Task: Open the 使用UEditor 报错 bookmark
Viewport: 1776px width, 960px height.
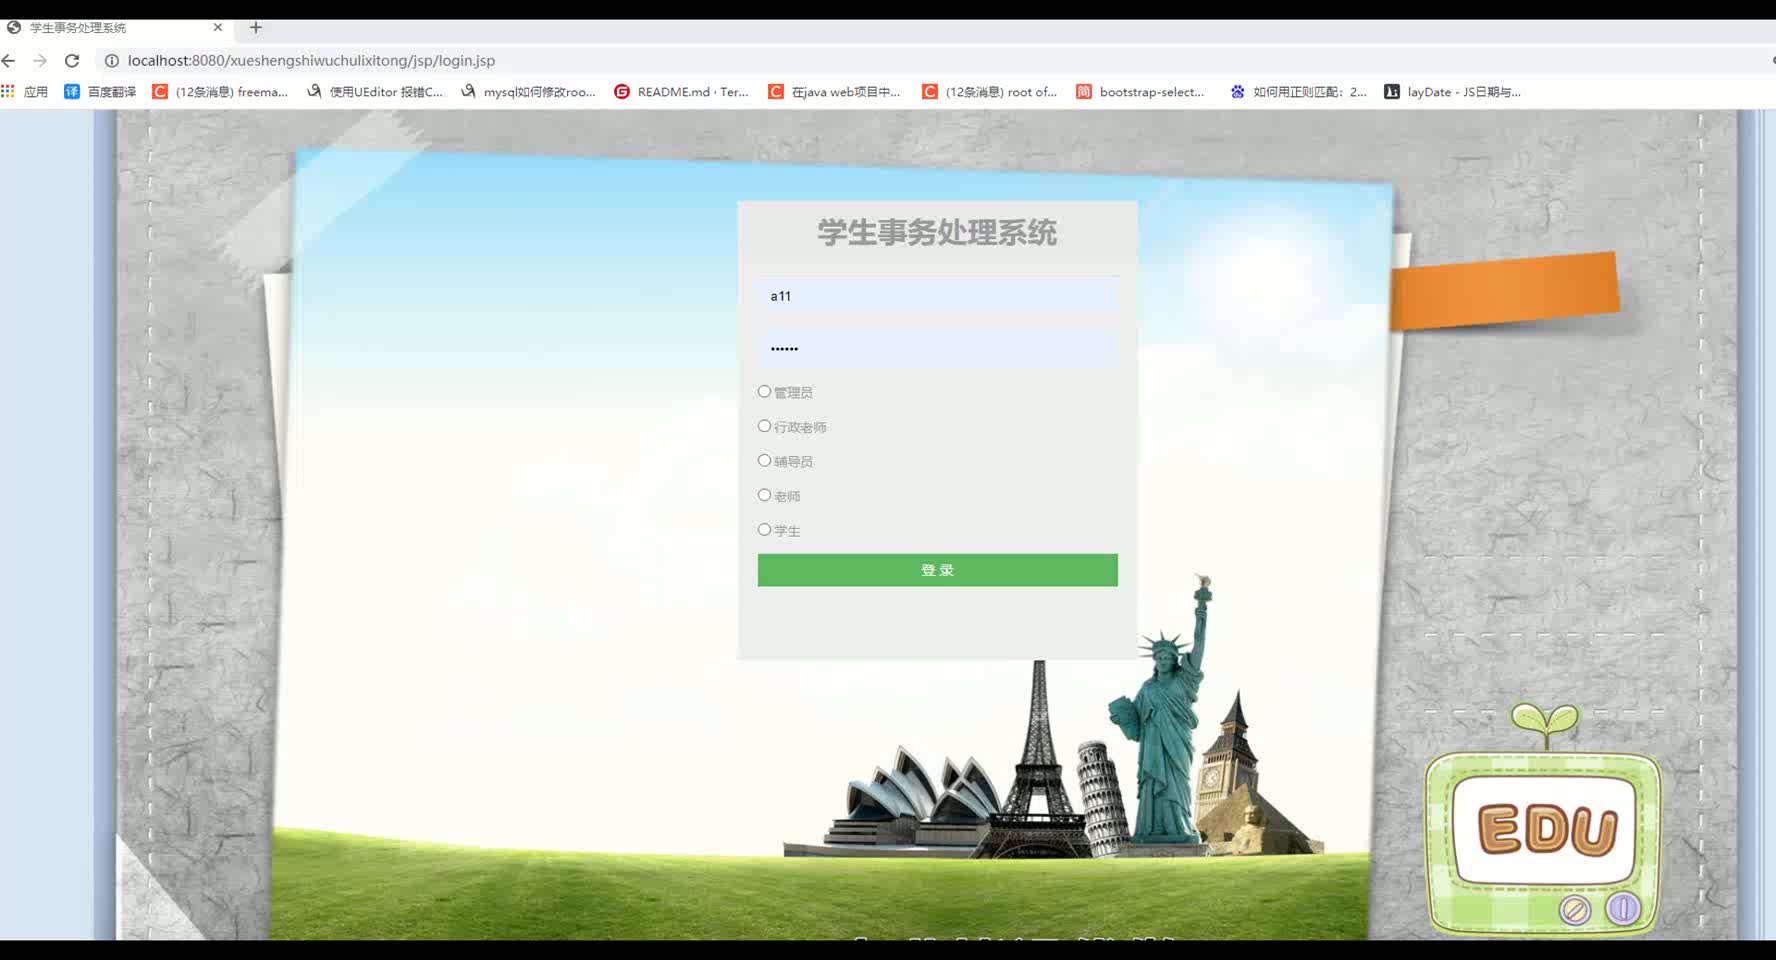Action: [x=374, y=92]
